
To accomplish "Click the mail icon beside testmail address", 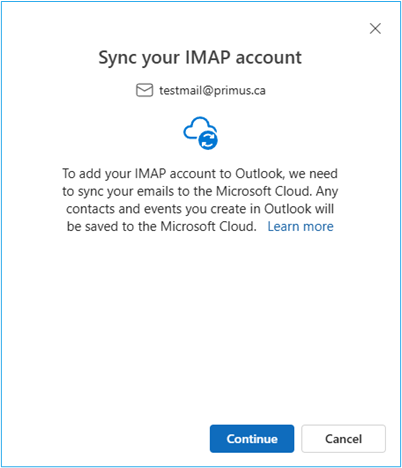I will coord(144,90).
